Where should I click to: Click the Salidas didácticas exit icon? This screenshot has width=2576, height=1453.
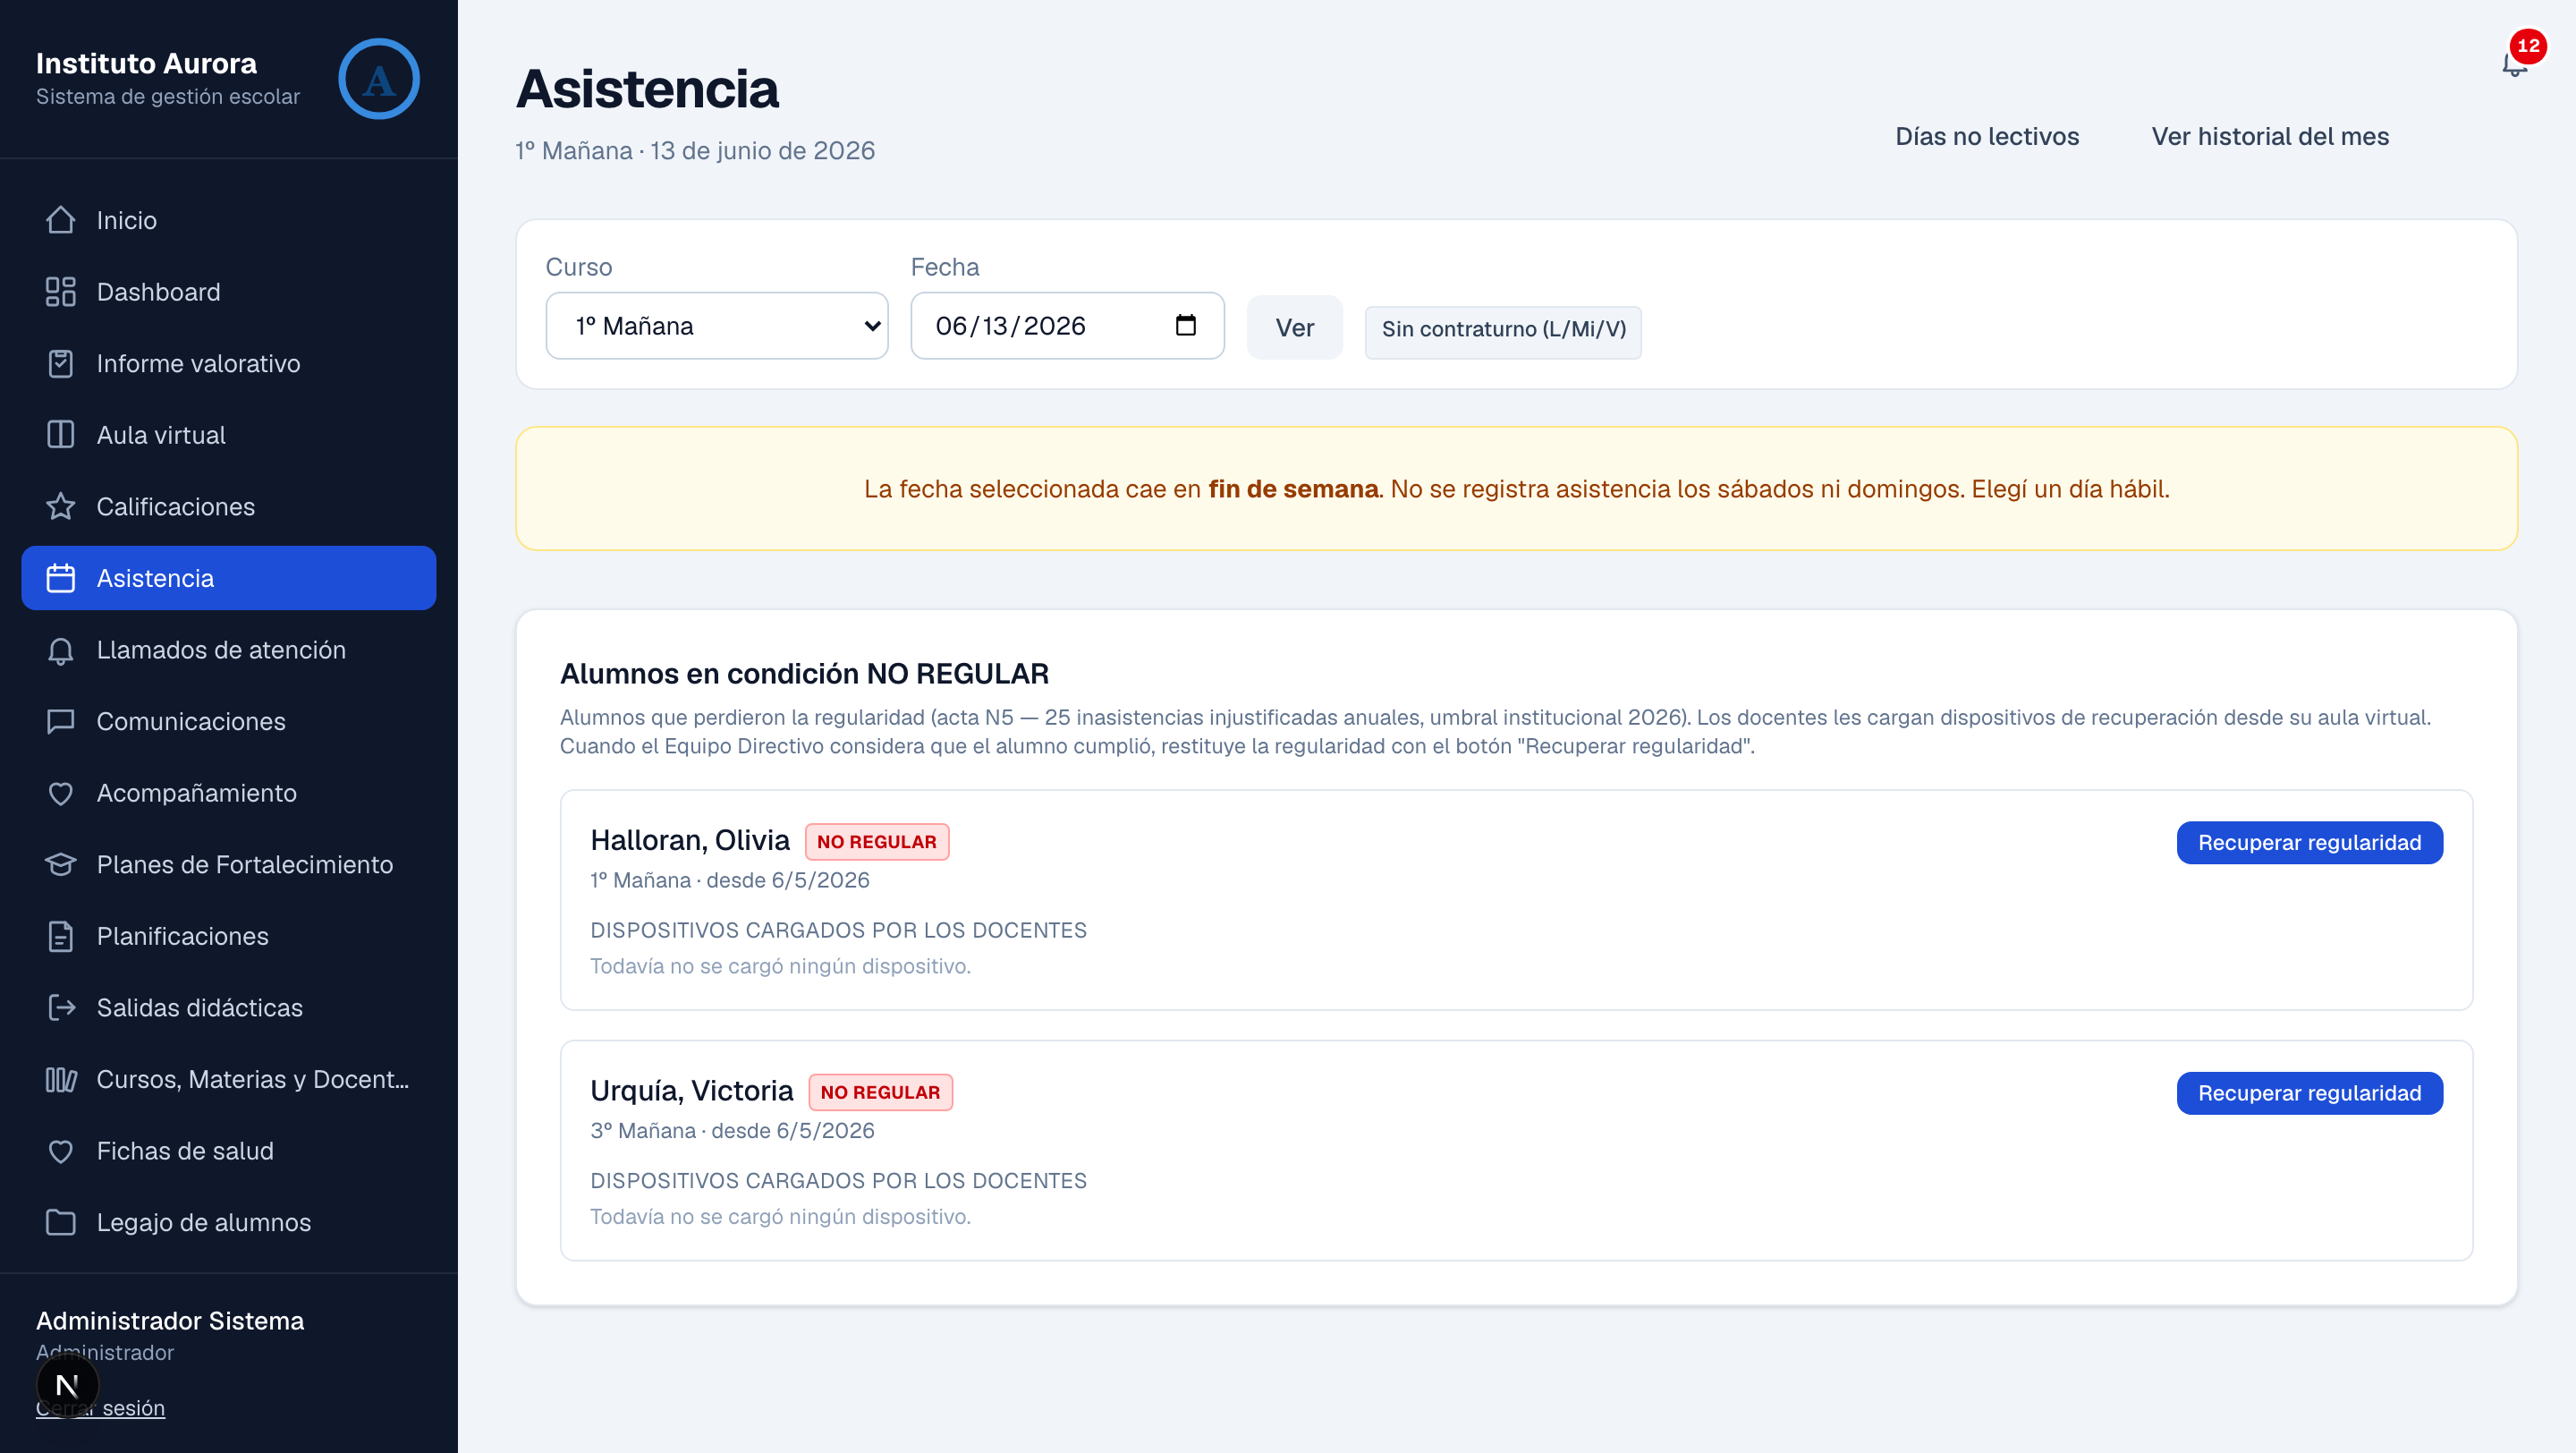tap(61, 1007)
